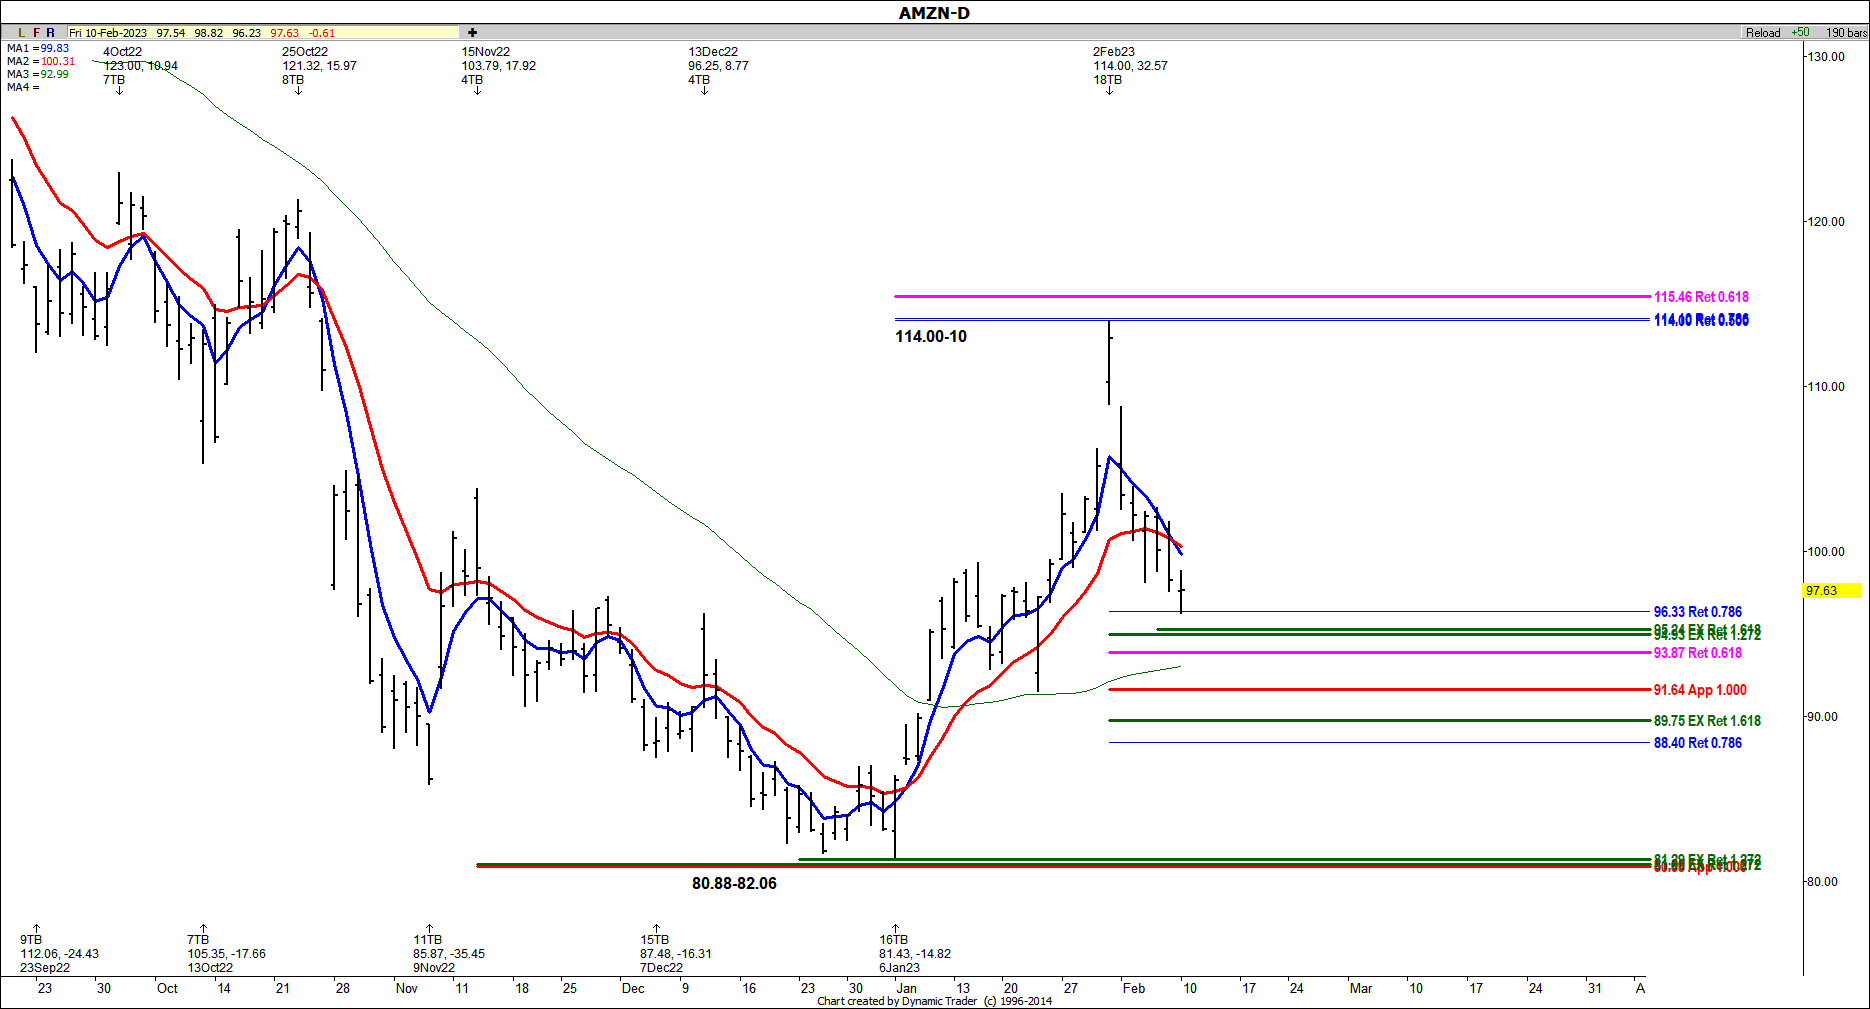Click the Nov label on date axis
The width and height of the screenshot is (1870, 1009).
tap(406, 988)
